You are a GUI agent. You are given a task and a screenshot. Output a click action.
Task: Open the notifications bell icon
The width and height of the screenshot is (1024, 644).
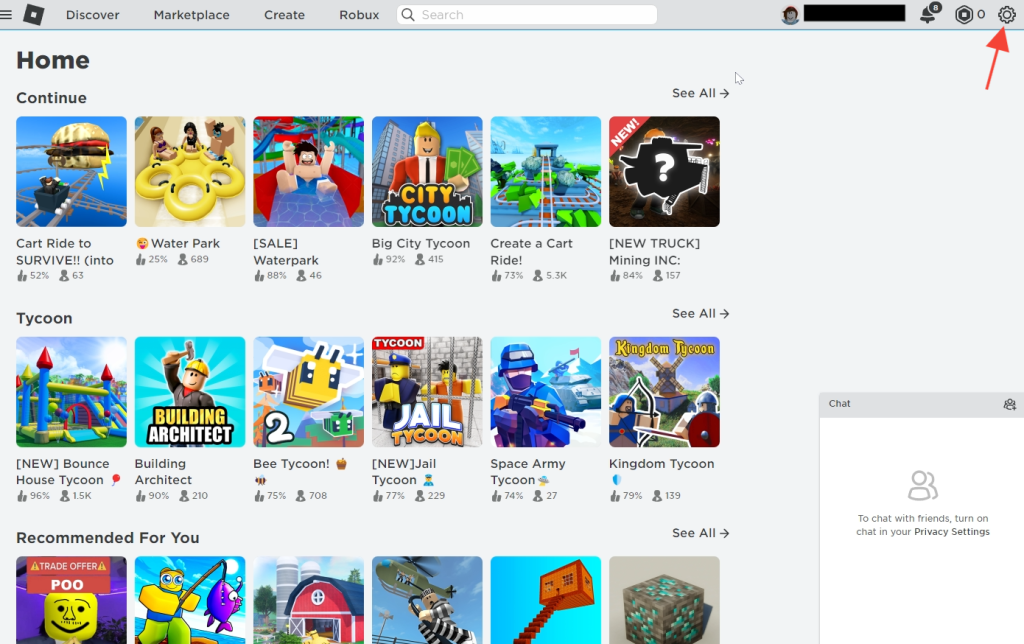pos(929,14)
